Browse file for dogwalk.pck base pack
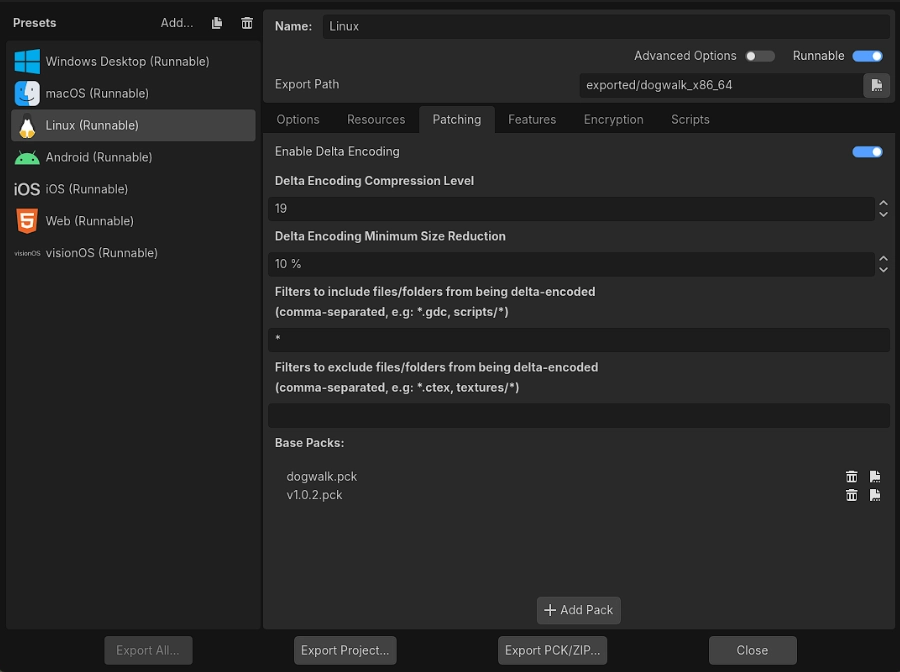Screen dimensions: 900x672 point(875,477)
